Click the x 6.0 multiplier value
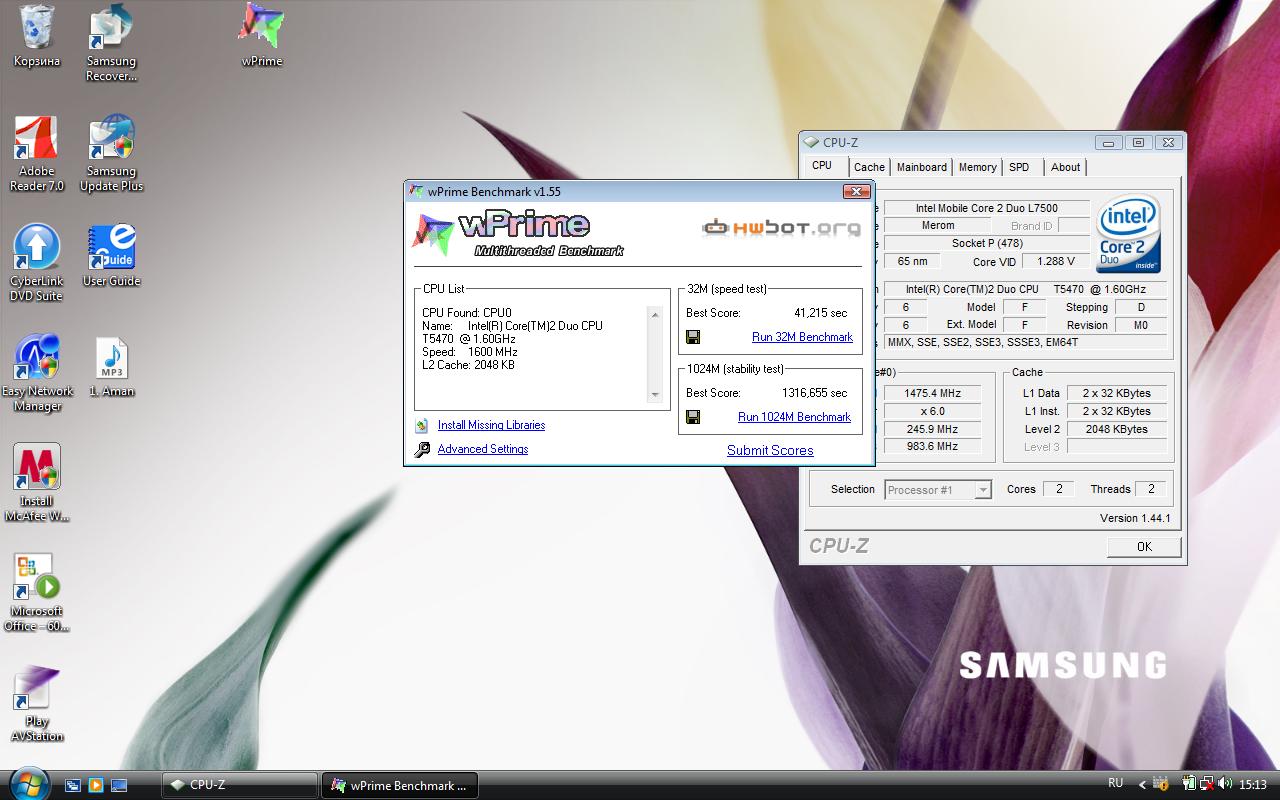1280x800 pixels. [x=931, y=411]
